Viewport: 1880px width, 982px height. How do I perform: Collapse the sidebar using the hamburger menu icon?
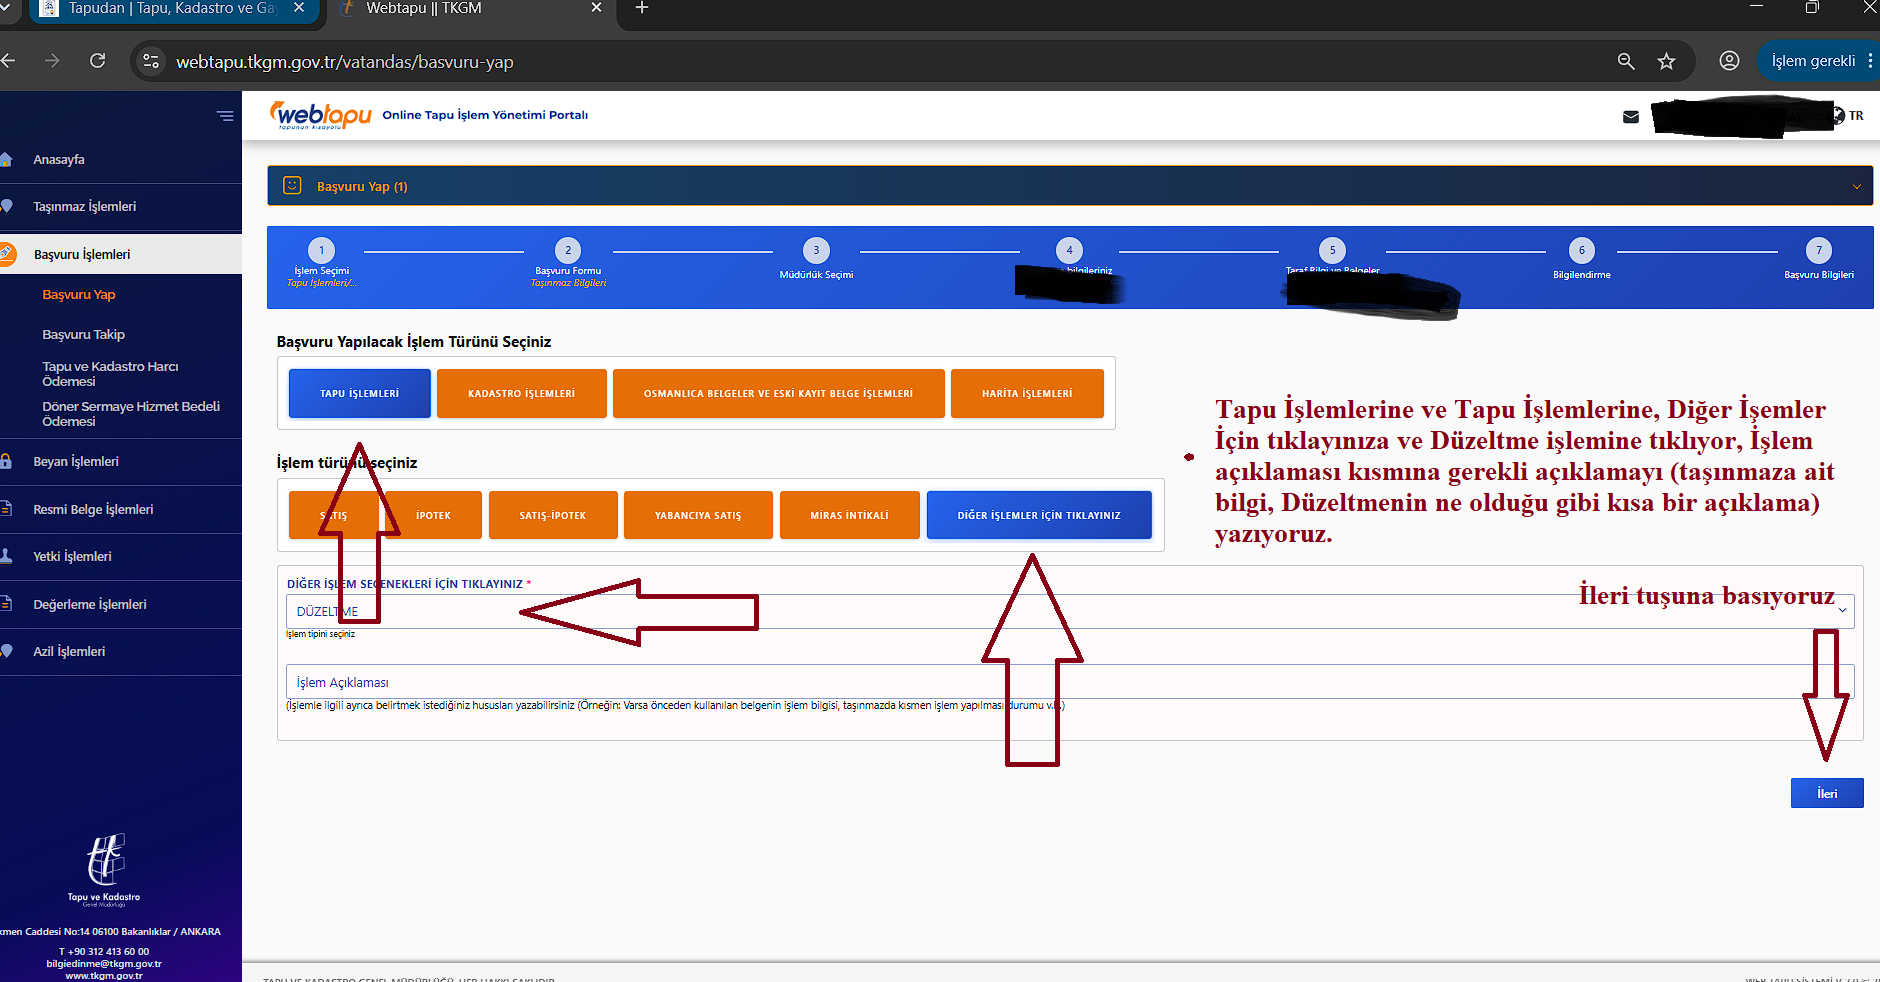(225, 116)
